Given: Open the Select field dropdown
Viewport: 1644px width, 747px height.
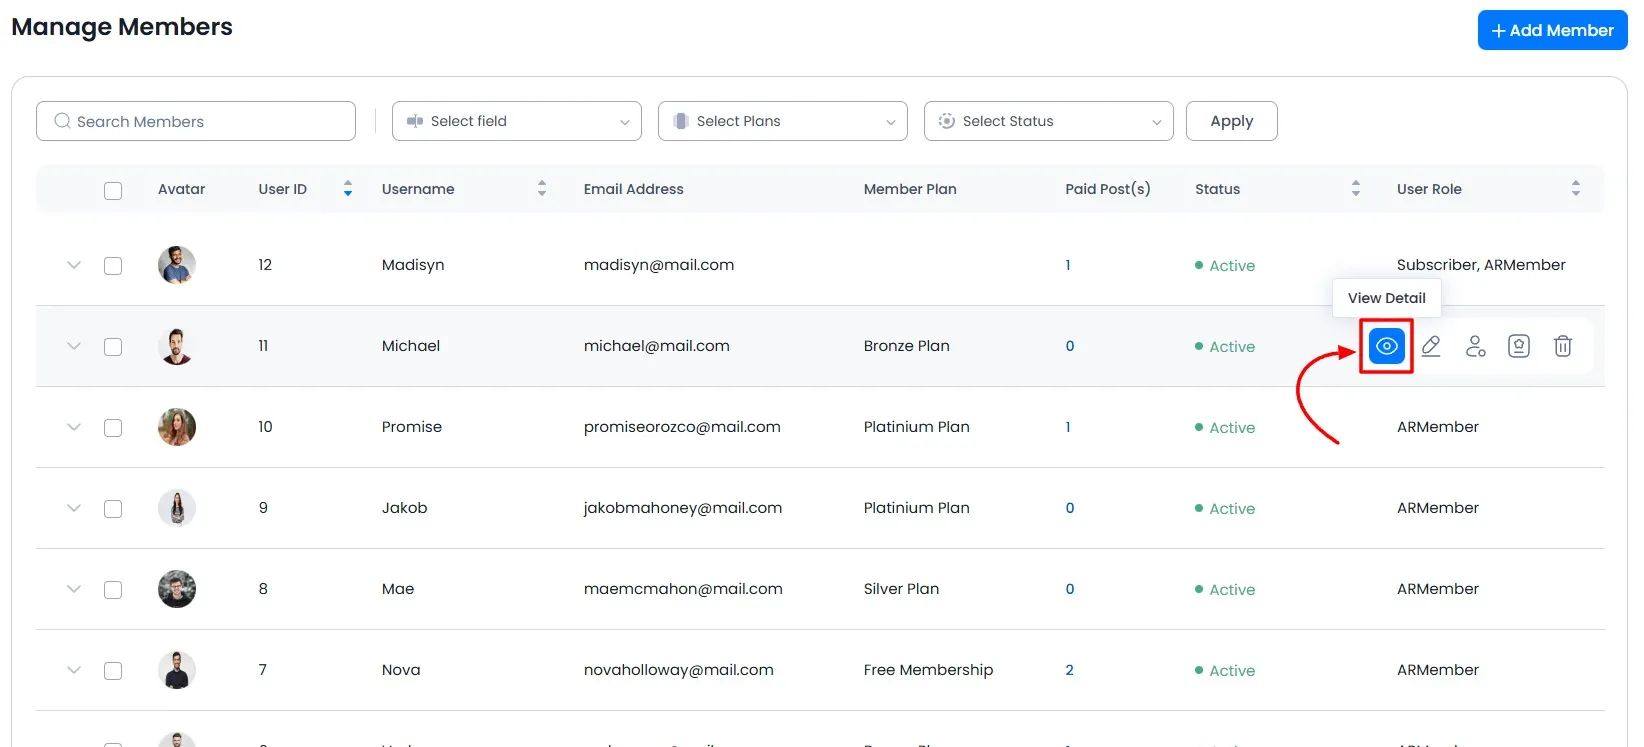Looking at the screenshot, I should (x=517, y=121).
